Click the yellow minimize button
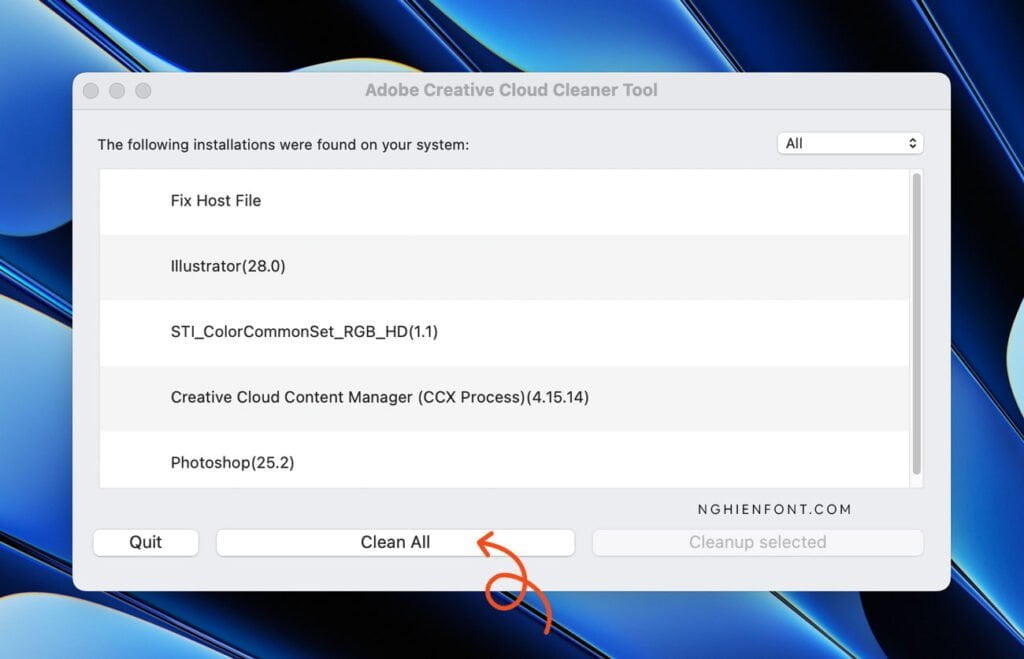The image size is (1024, 659). pyautogui.click(x=117, y=90)
